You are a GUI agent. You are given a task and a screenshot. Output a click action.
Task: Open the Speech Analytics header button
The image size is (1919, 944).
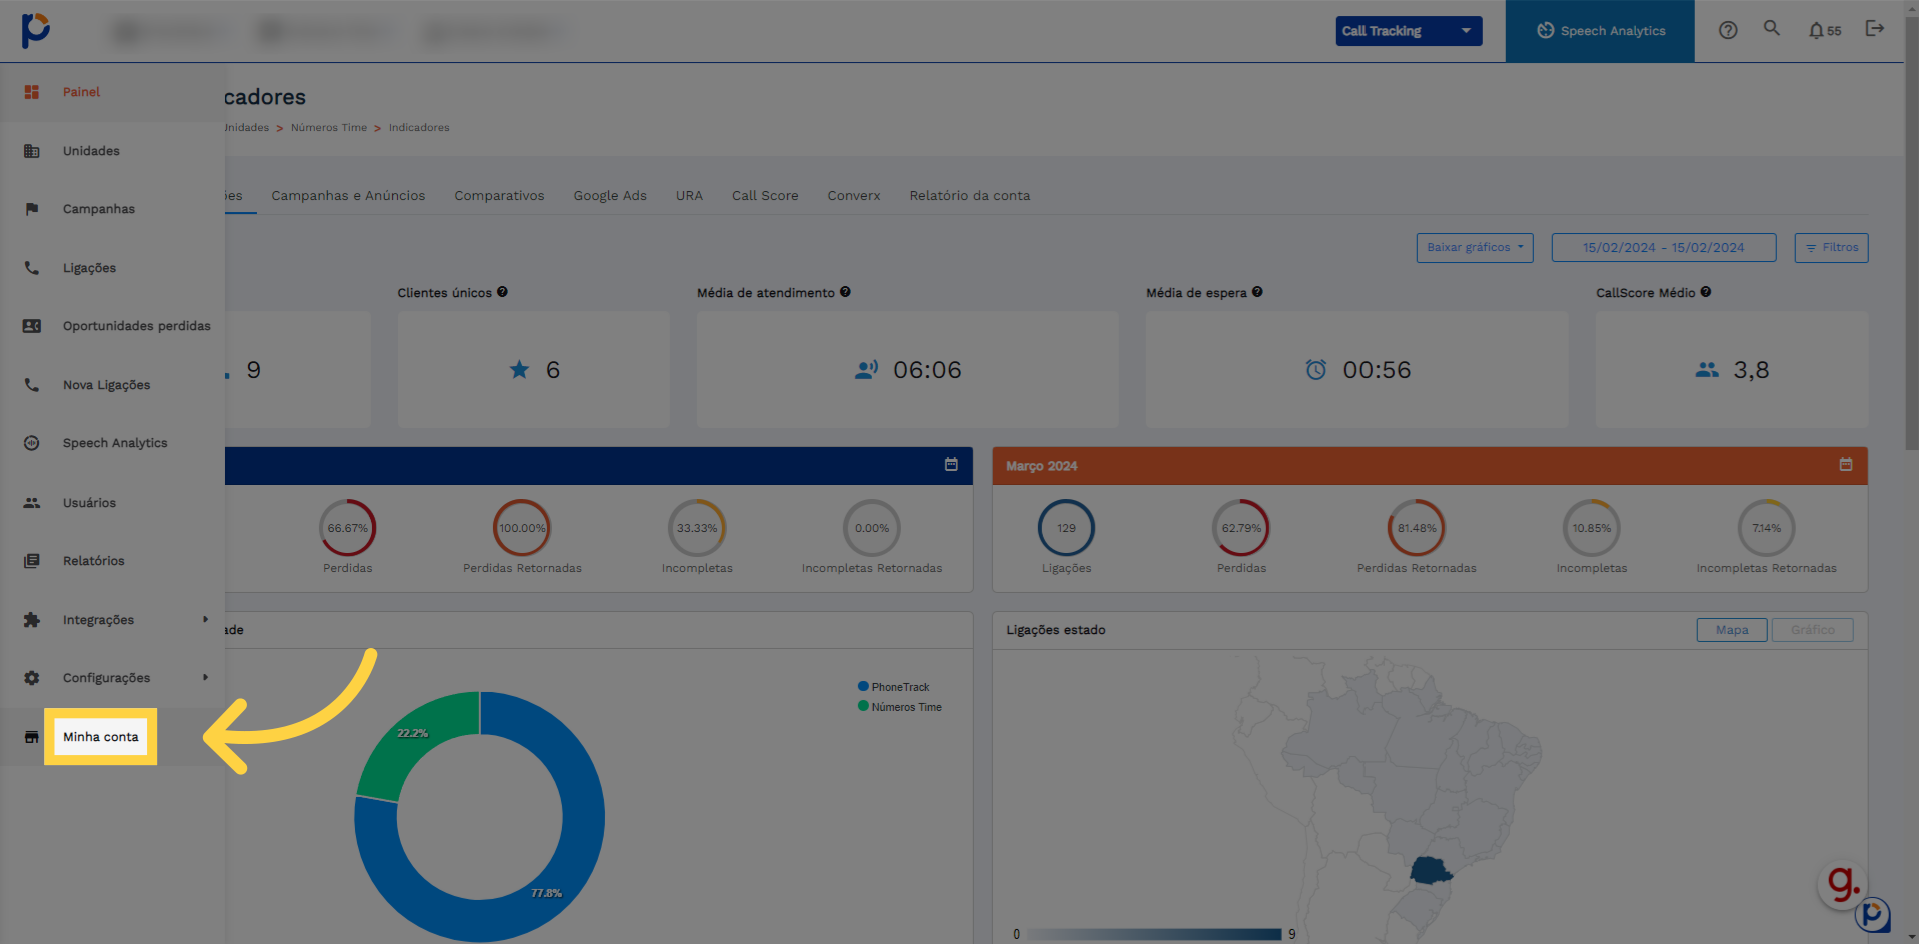click(x=1600, y=31)
